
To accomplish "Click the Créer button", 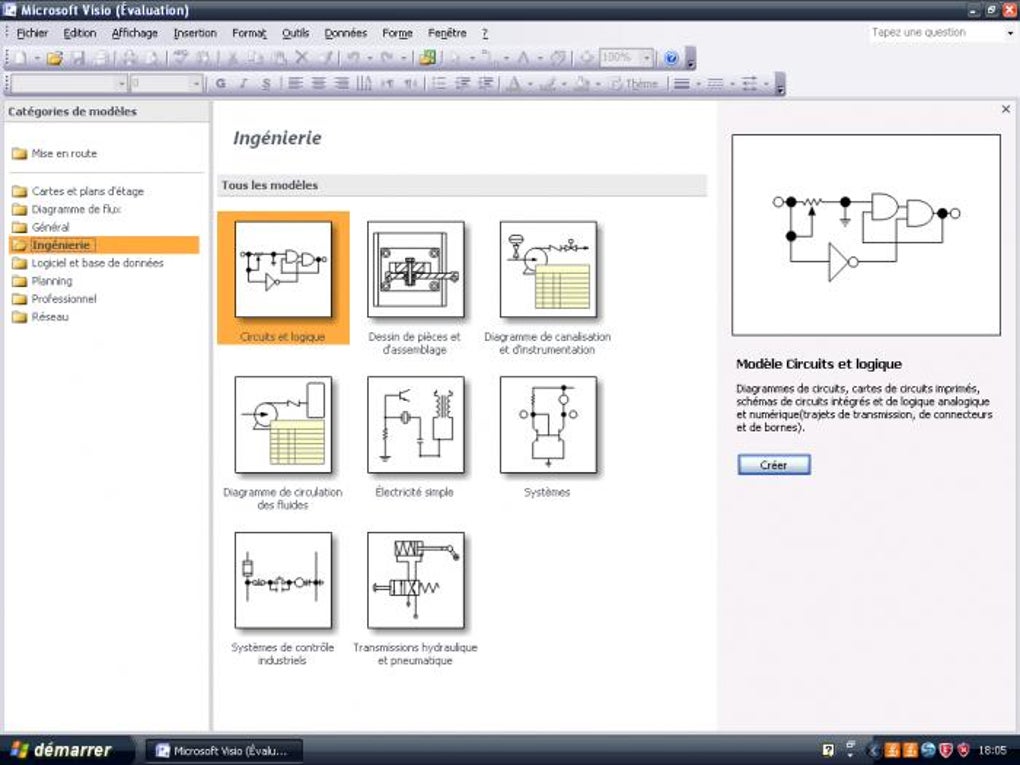I will 774,465.
